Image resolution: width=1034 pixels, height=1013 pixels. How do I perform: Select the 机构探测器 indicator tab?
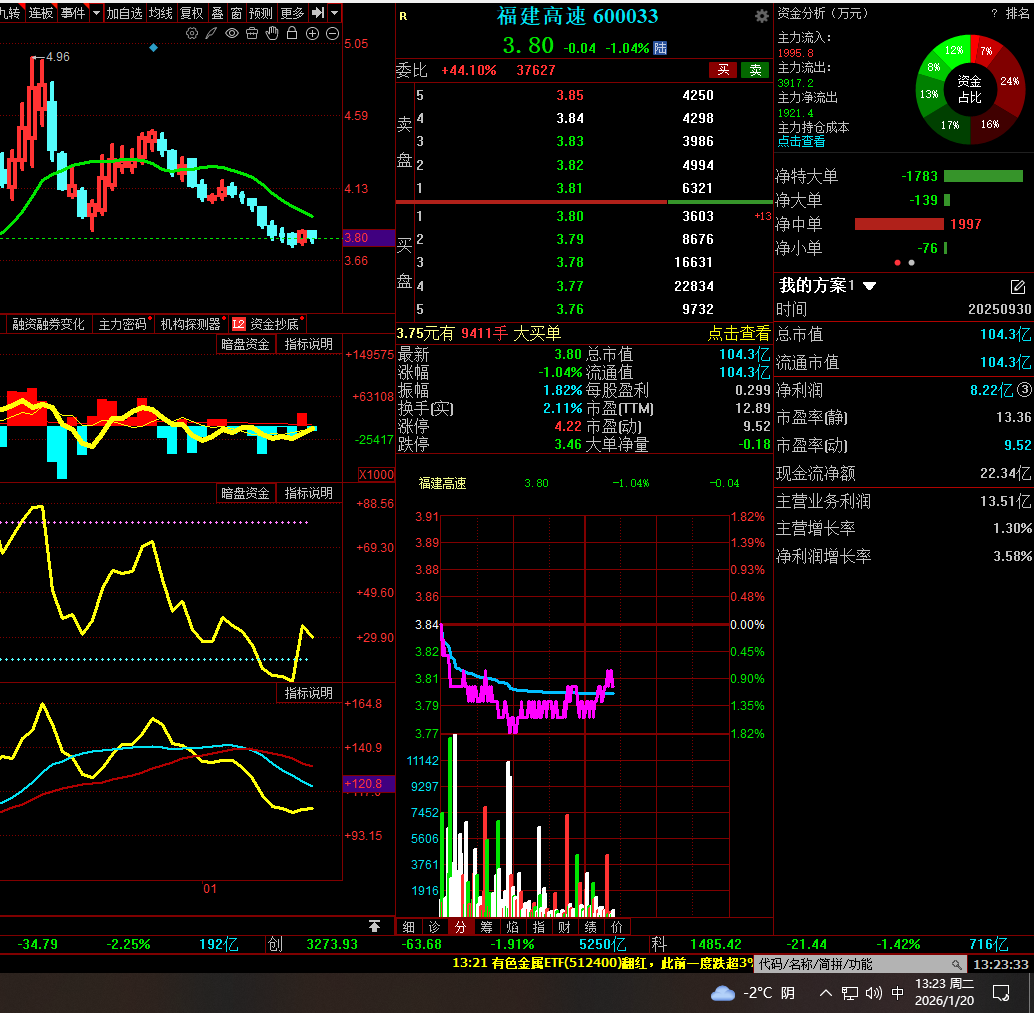191,324
